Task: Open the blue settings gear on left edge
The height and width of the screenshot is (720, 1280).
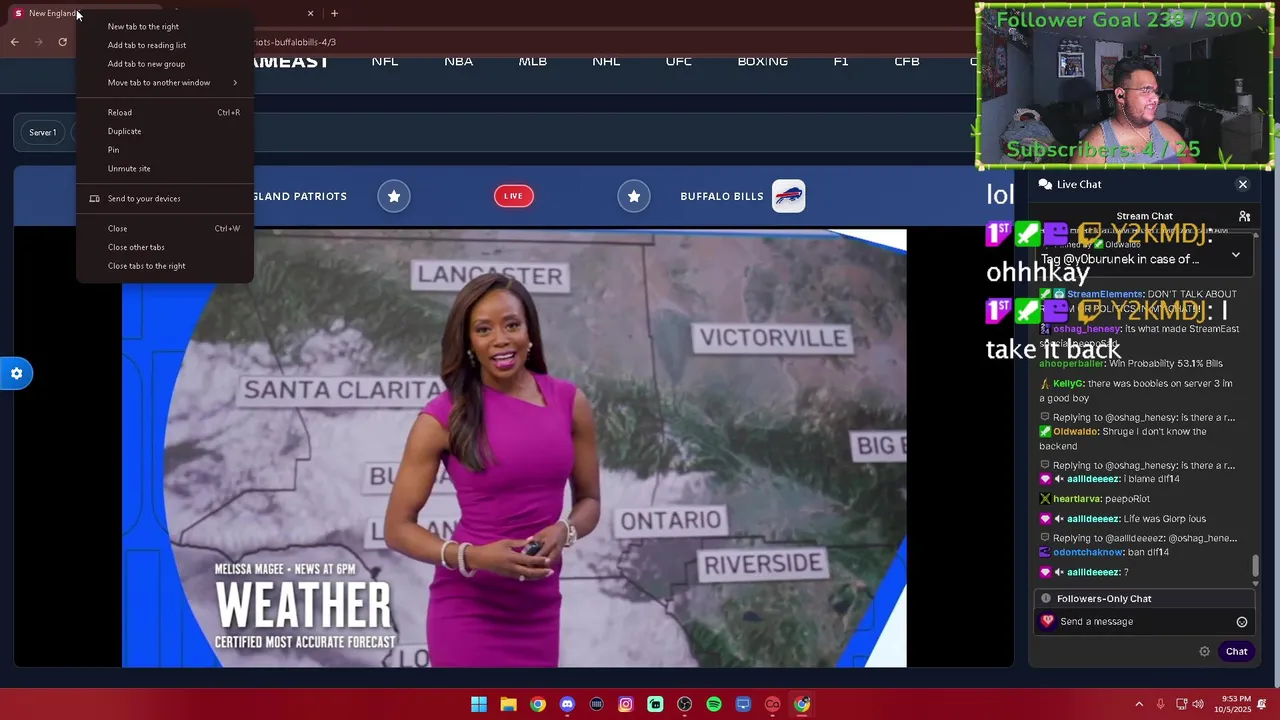Action: [x=16, y=374]
